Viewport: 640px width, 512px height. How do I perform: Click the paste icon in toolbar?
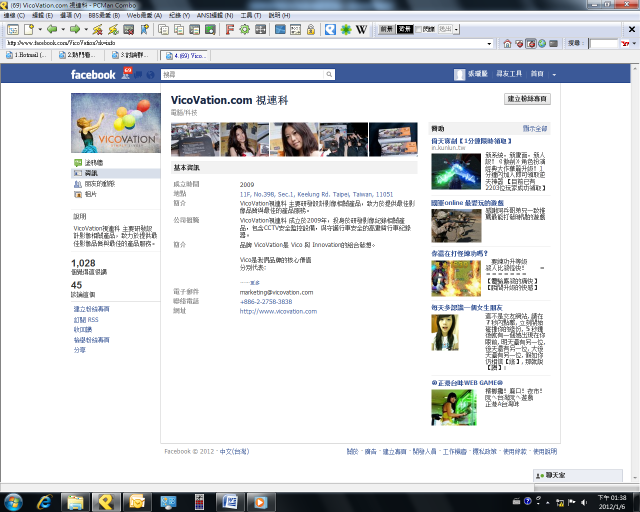coord(195,29)
